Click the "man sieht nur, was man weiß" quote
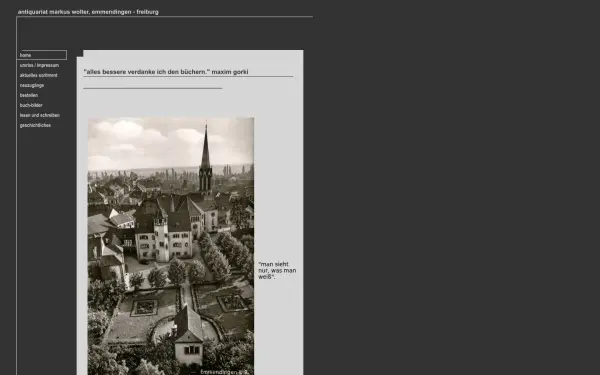 tap(277, 271)
